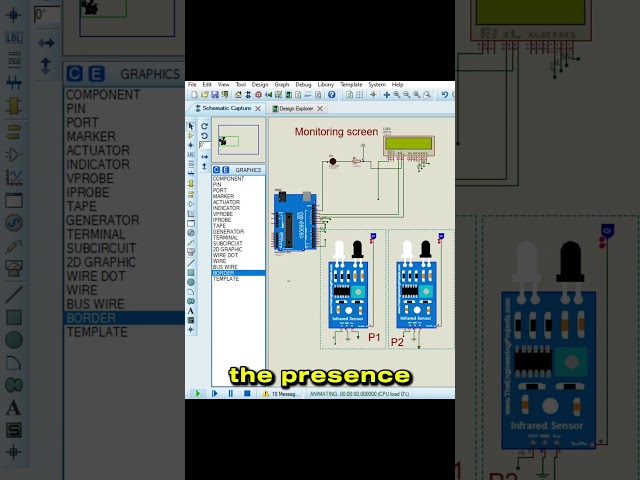The width and height of the screenshot is (640, 480).
Task: Select 2D Circle tool in center window
Action: click(191, 282)
